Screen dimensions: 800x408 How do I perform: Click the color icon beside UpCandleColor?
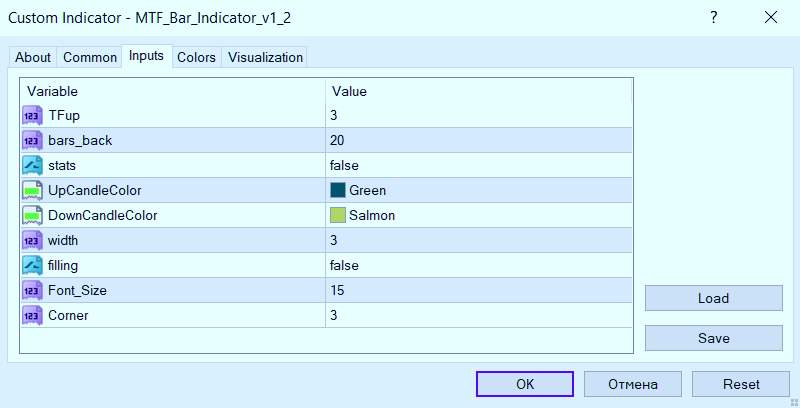click(x=31, y=190)
